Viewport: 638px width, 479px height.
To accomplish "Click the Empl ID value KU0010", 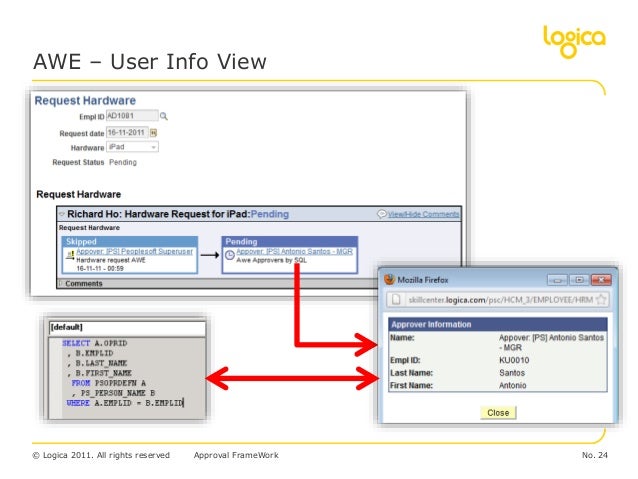I will (514, 360).
